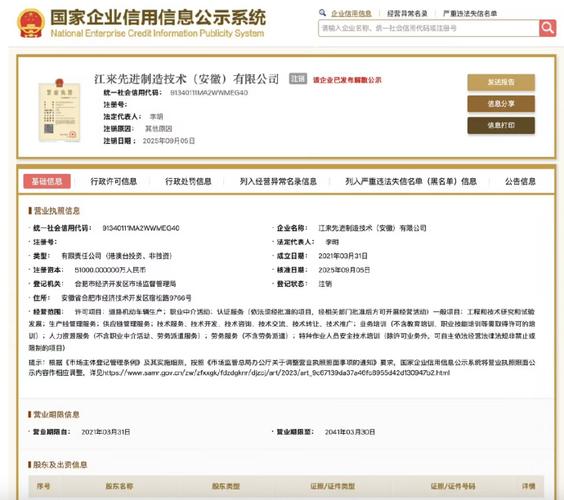This screenshot has width=564, height=500.
Task: Click the 住所 address in 安徽省合肥市
Action: pos(127,298)
